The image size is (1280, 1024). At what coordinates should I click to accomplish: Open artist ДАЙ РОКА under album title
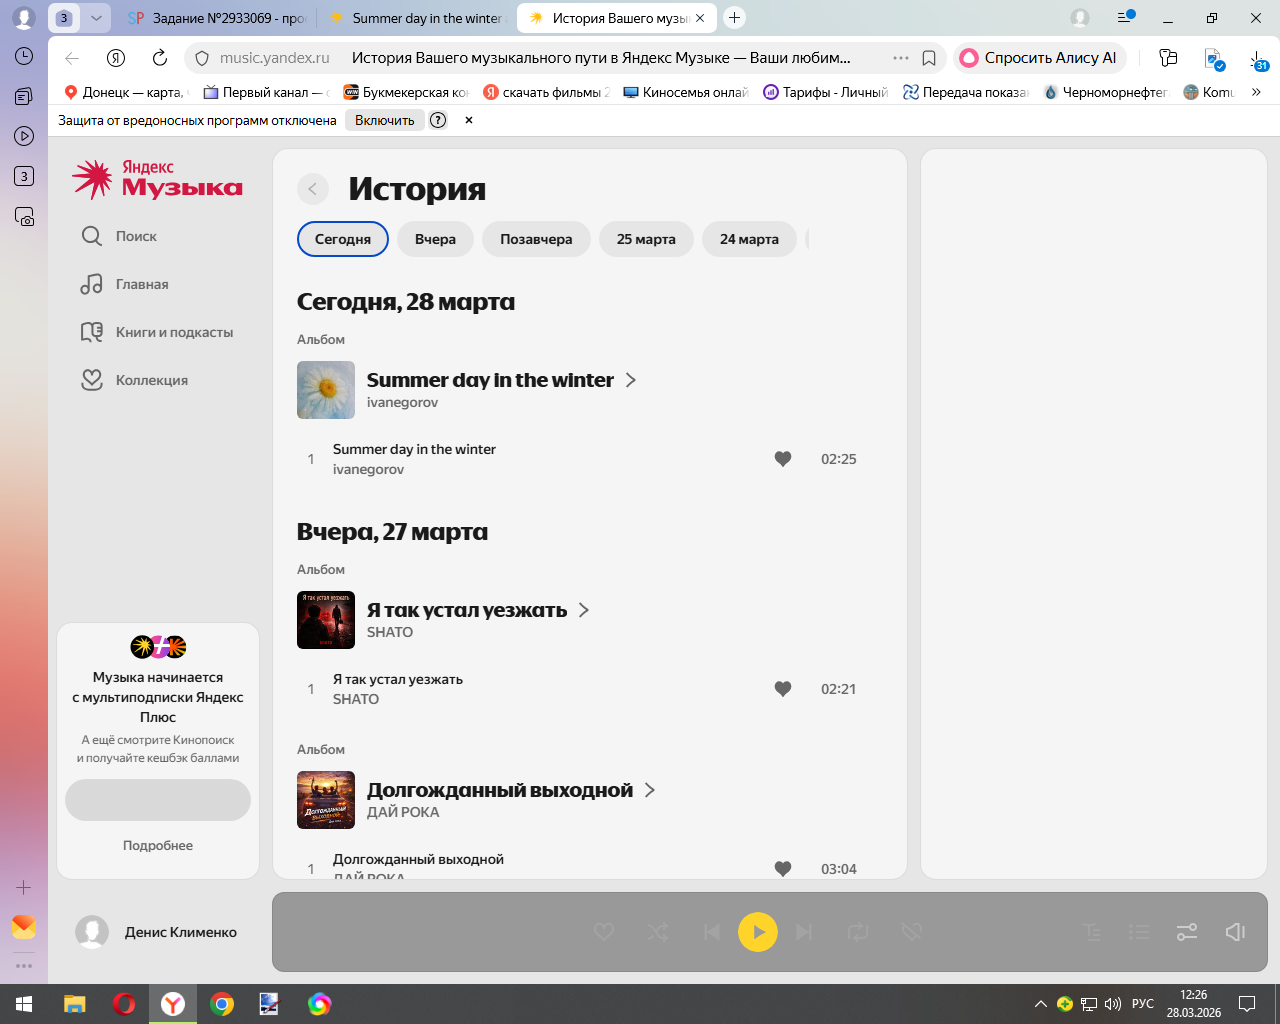(403, 812)
